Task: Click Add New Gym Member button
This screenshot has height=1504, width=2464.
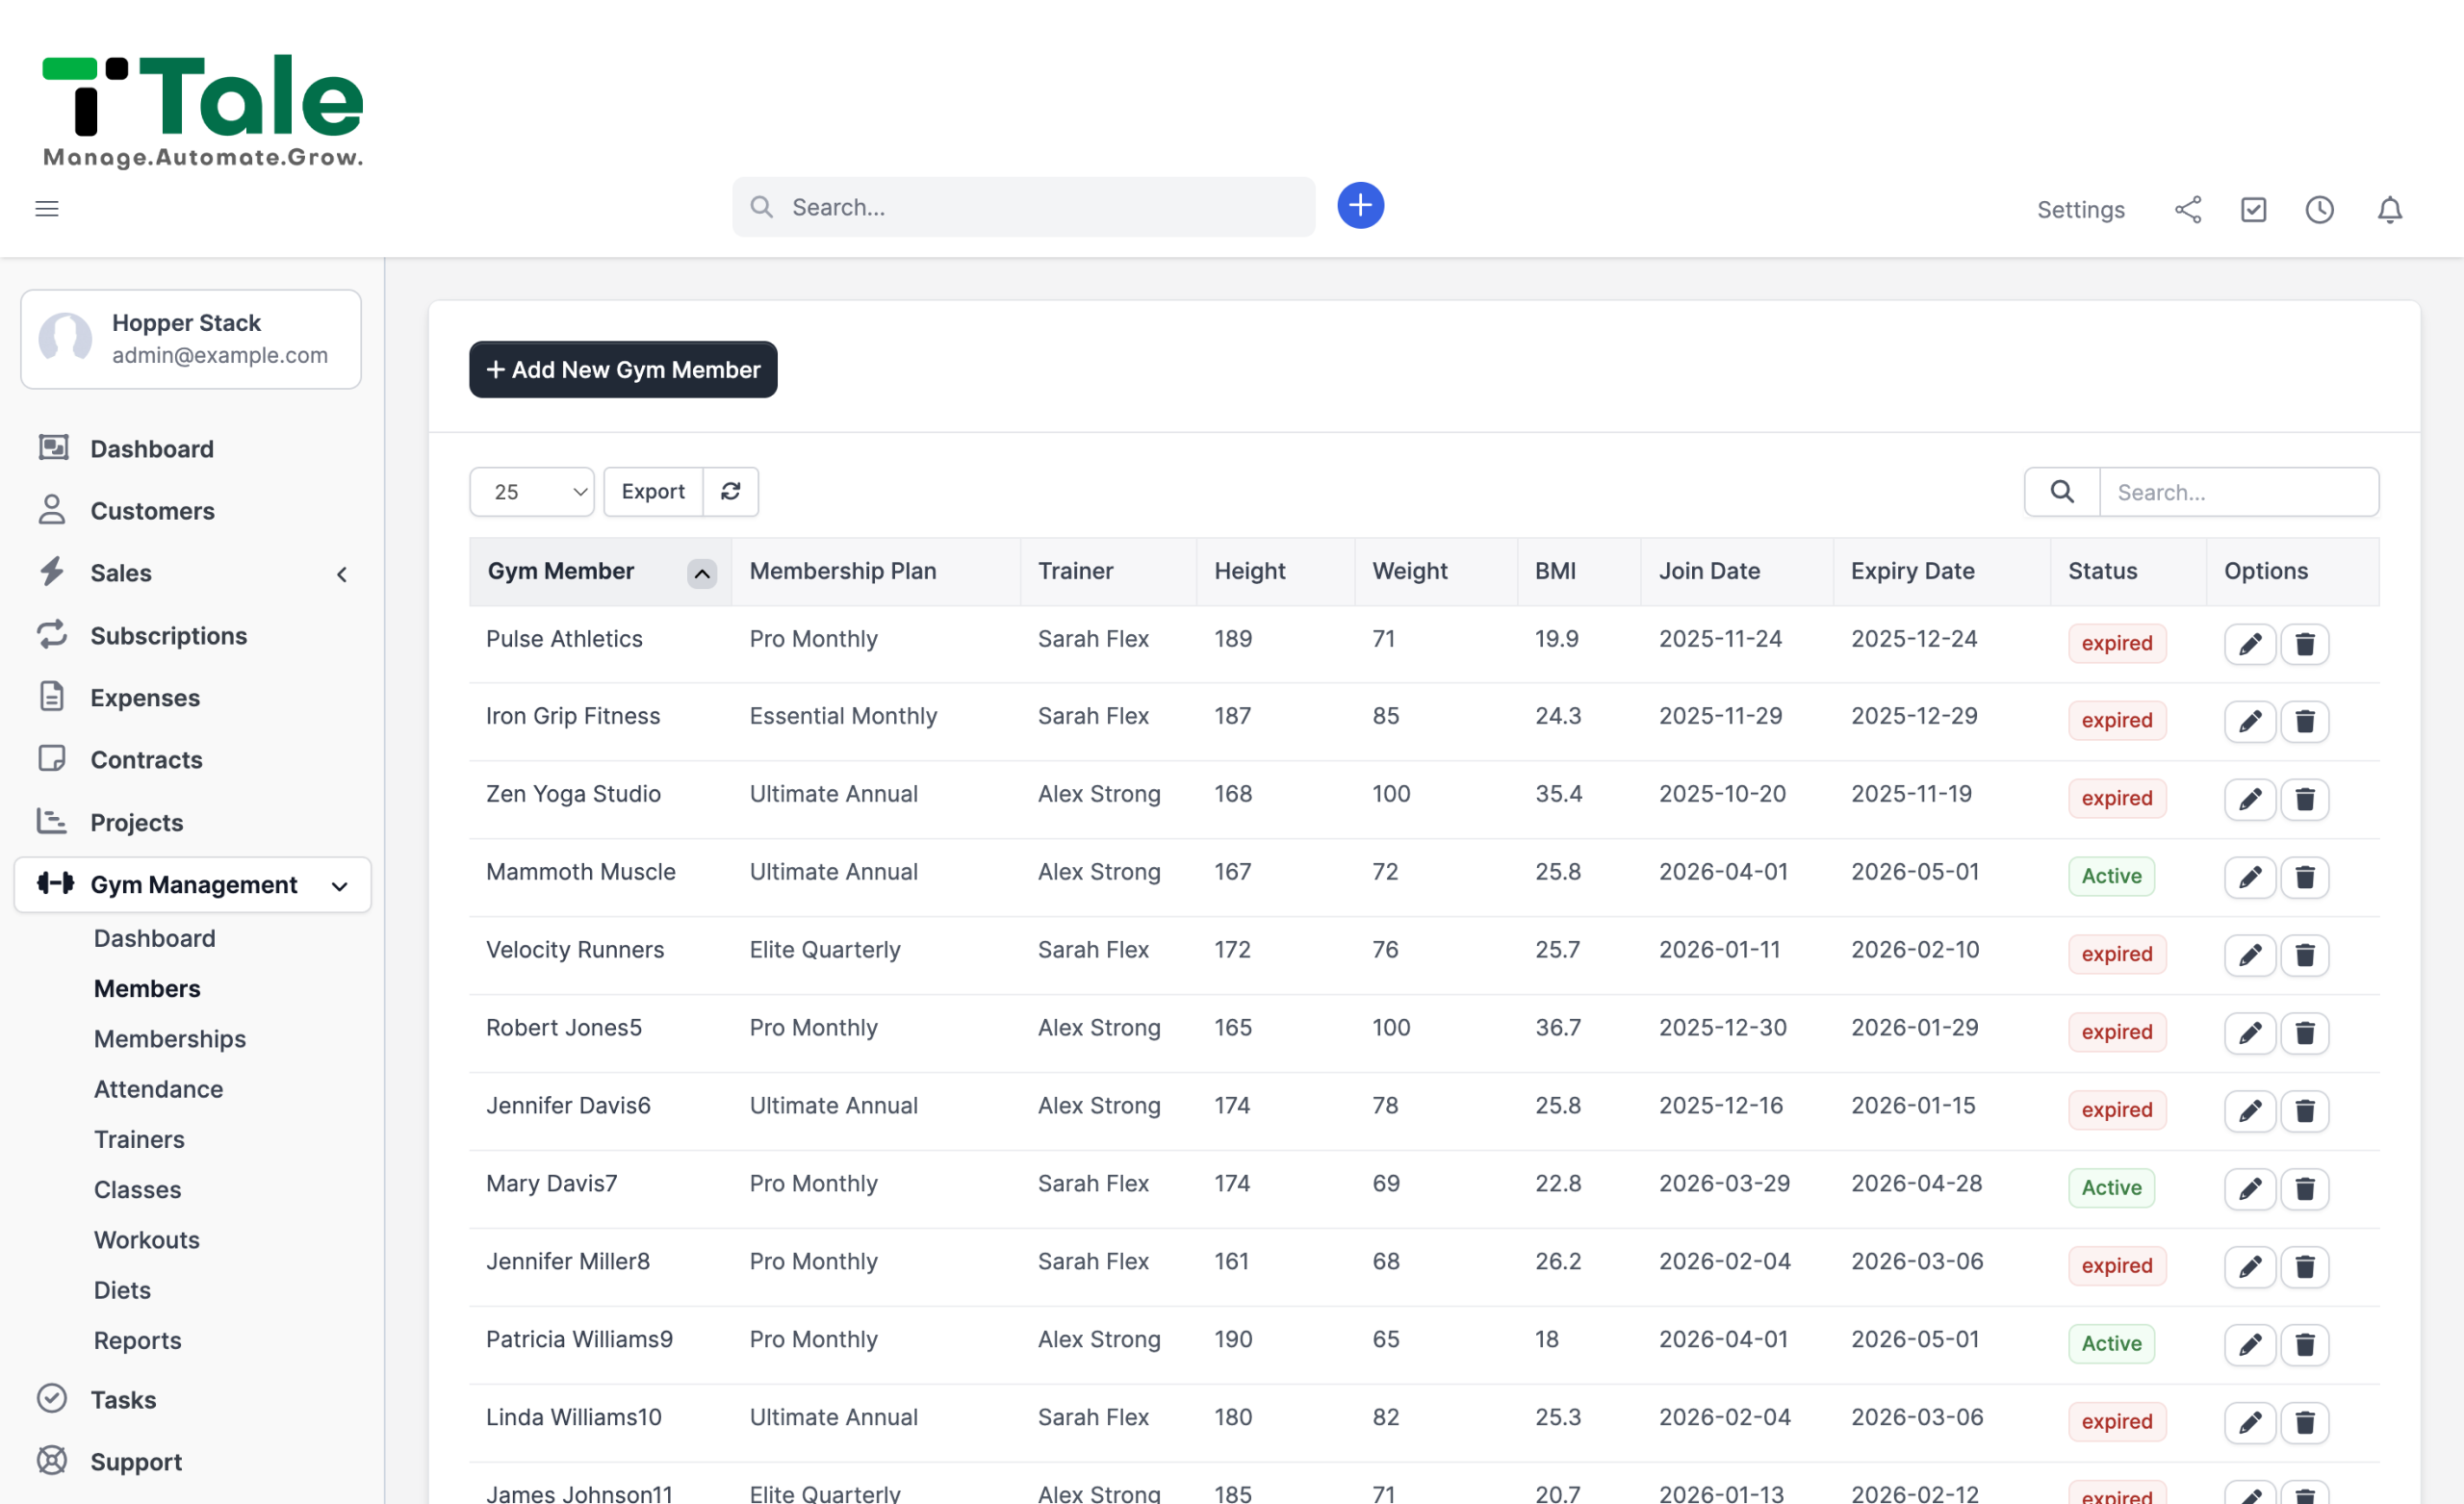Action: [x=623, y=369]
